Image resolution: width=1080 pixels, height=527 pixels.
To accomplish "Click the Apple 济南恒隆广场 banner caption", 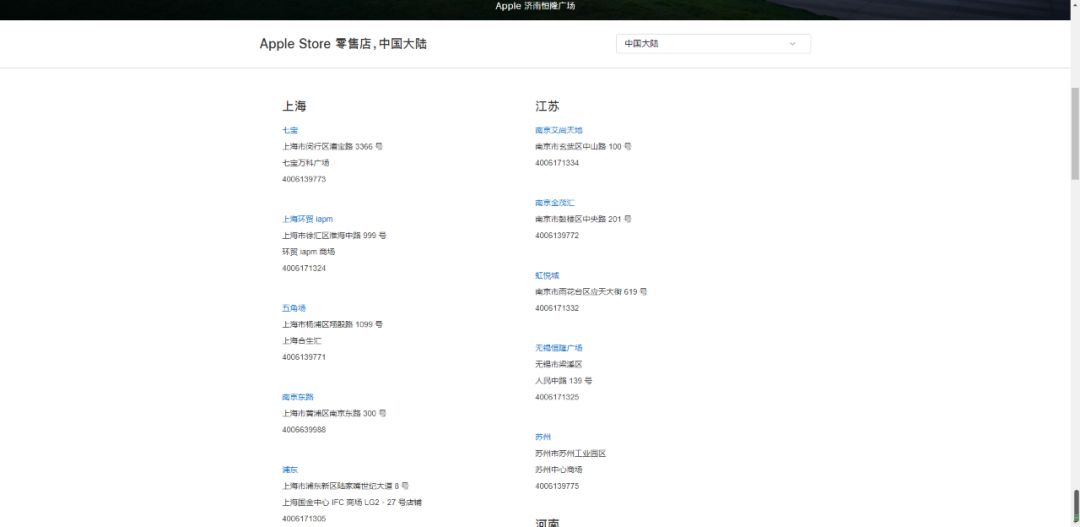I will 535,6.
